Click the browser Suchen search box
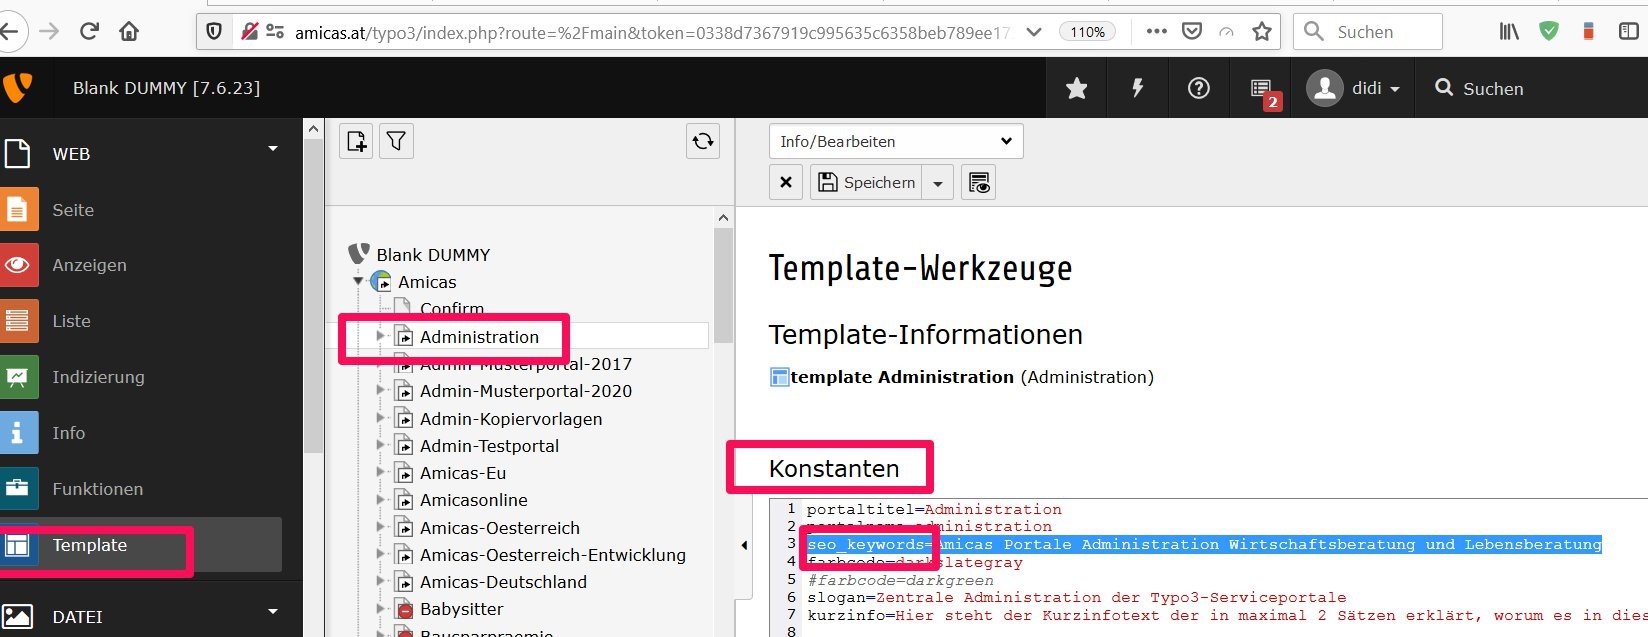1648x637 pixels. (x=1368, y=32)
